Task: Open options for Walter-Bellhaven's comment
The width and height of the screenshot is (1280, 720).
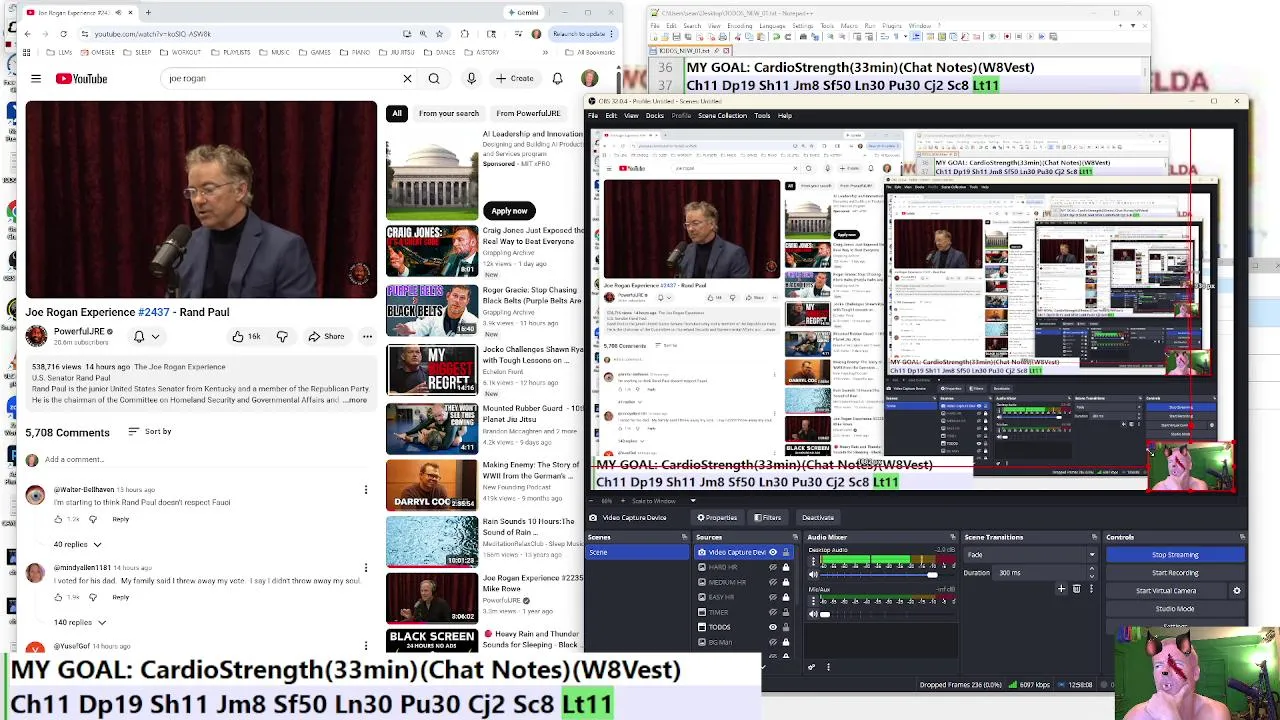Action: (x=366, y=490)
